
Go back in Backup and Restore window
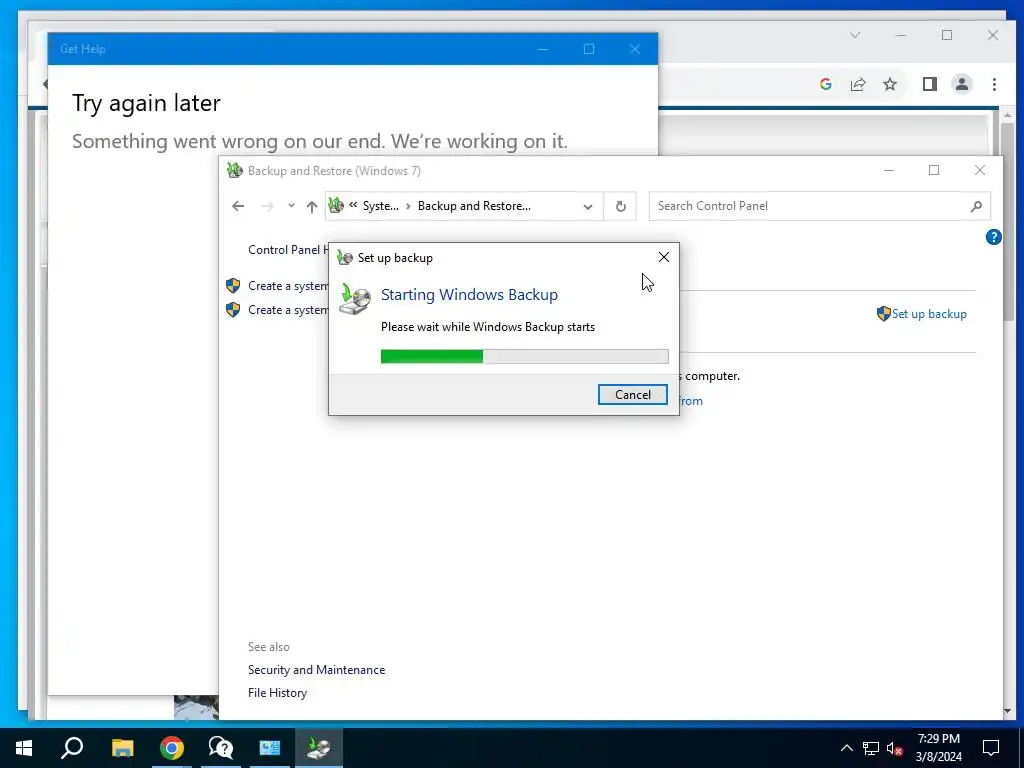click(238, 206)
